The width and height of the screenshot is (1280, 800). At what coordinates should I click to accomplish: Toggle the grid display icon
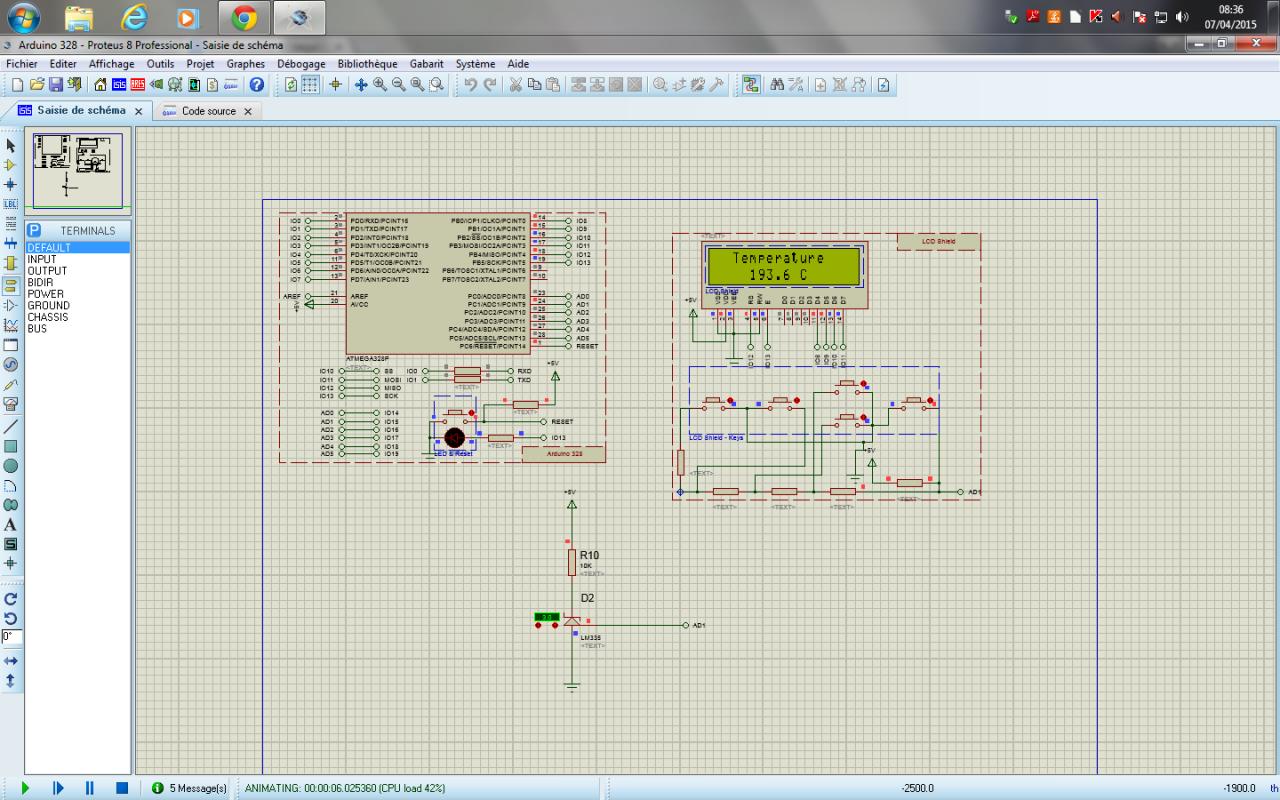click(x=311, y=85)
